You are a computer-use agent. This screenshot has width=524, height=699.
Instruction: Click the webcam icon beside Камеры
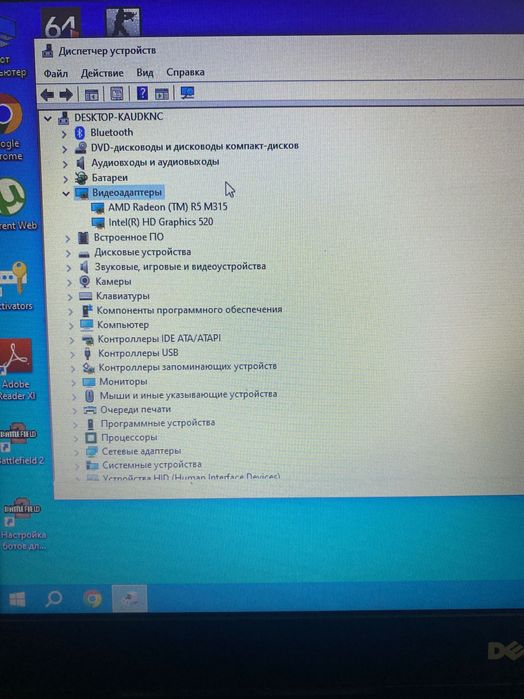(x=85, y=281)
